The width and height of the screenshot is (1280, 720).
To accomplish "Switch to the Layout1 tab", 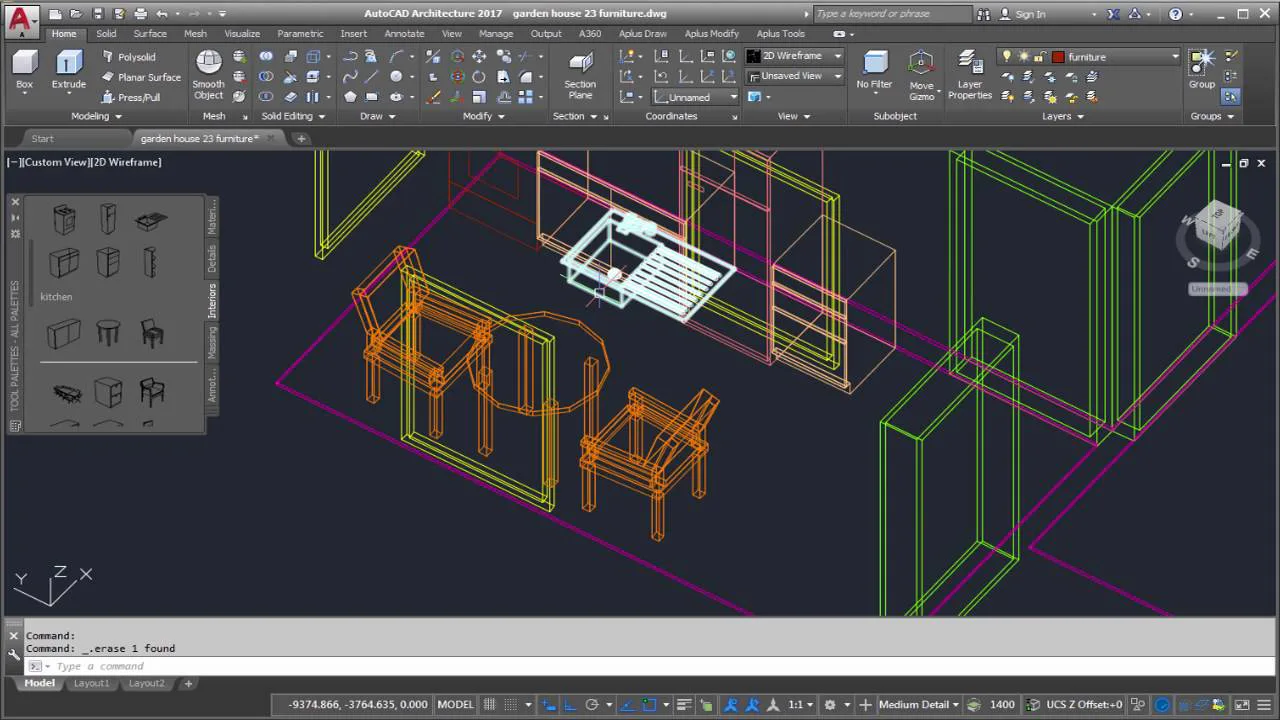I will 91,683.
